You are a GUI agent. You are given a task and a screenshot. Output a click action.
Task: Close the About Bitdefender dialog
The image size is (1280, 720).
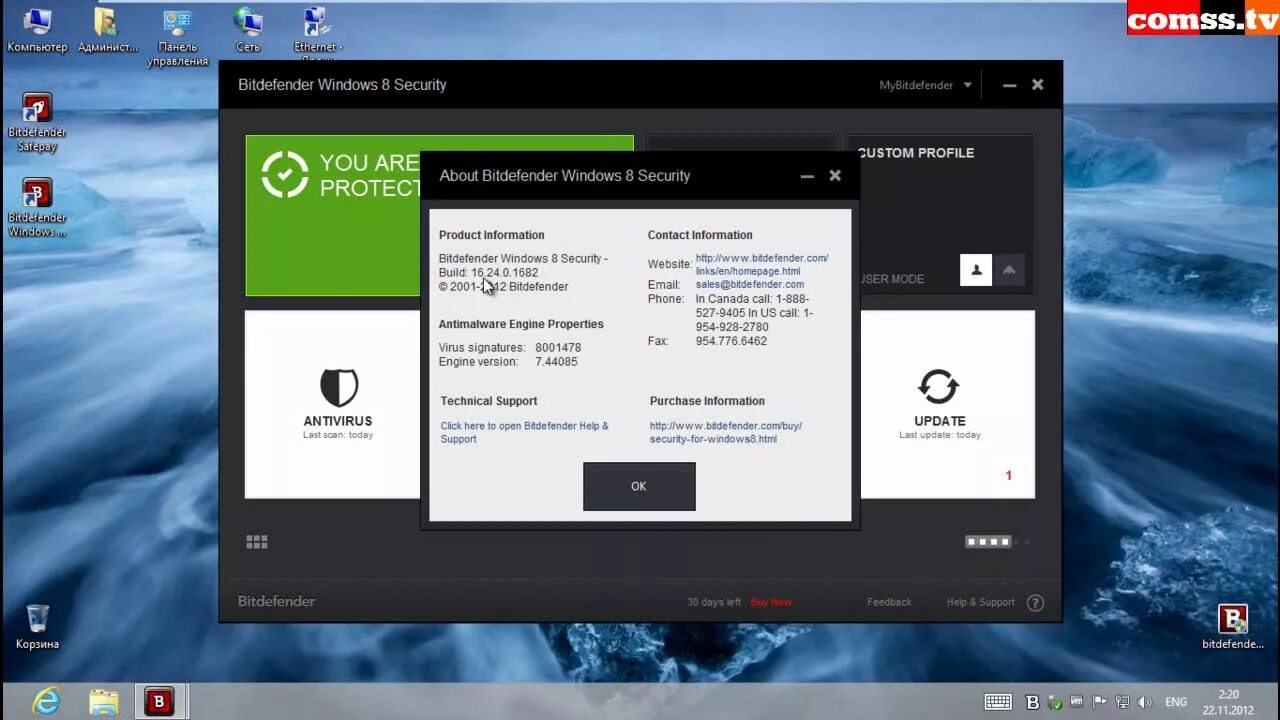(x=835, y=175)
